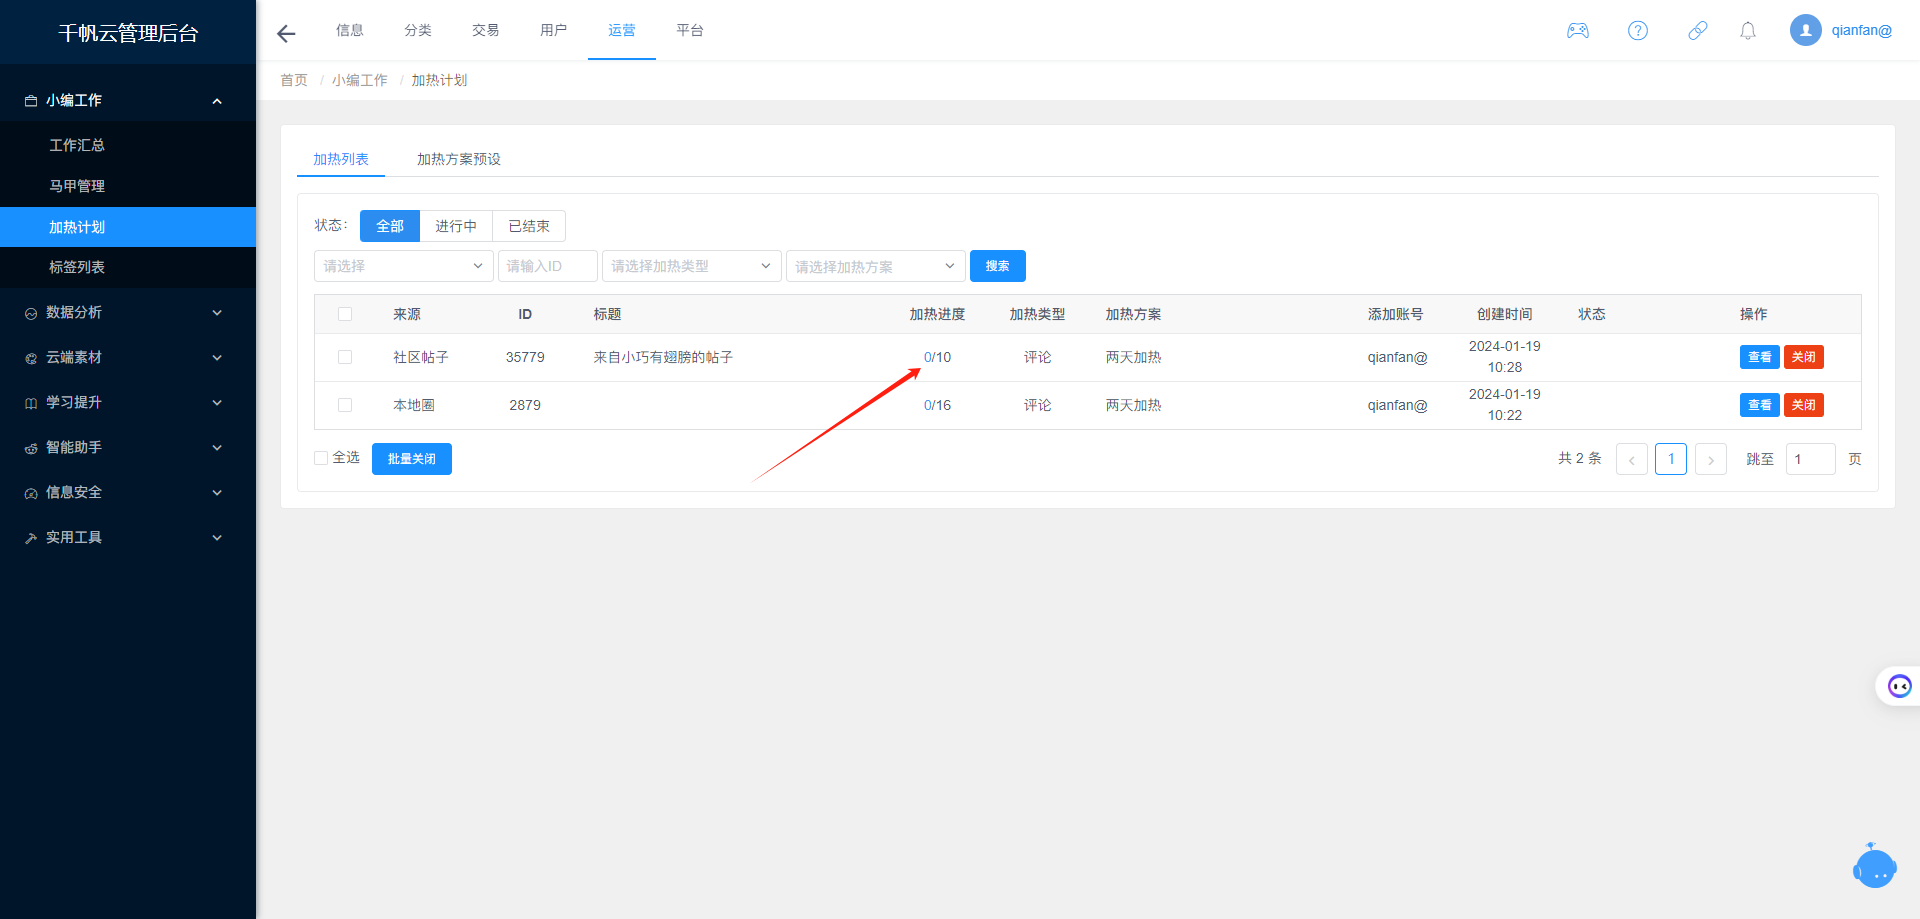Open the 请选择 source dropdown

[404, 266]
